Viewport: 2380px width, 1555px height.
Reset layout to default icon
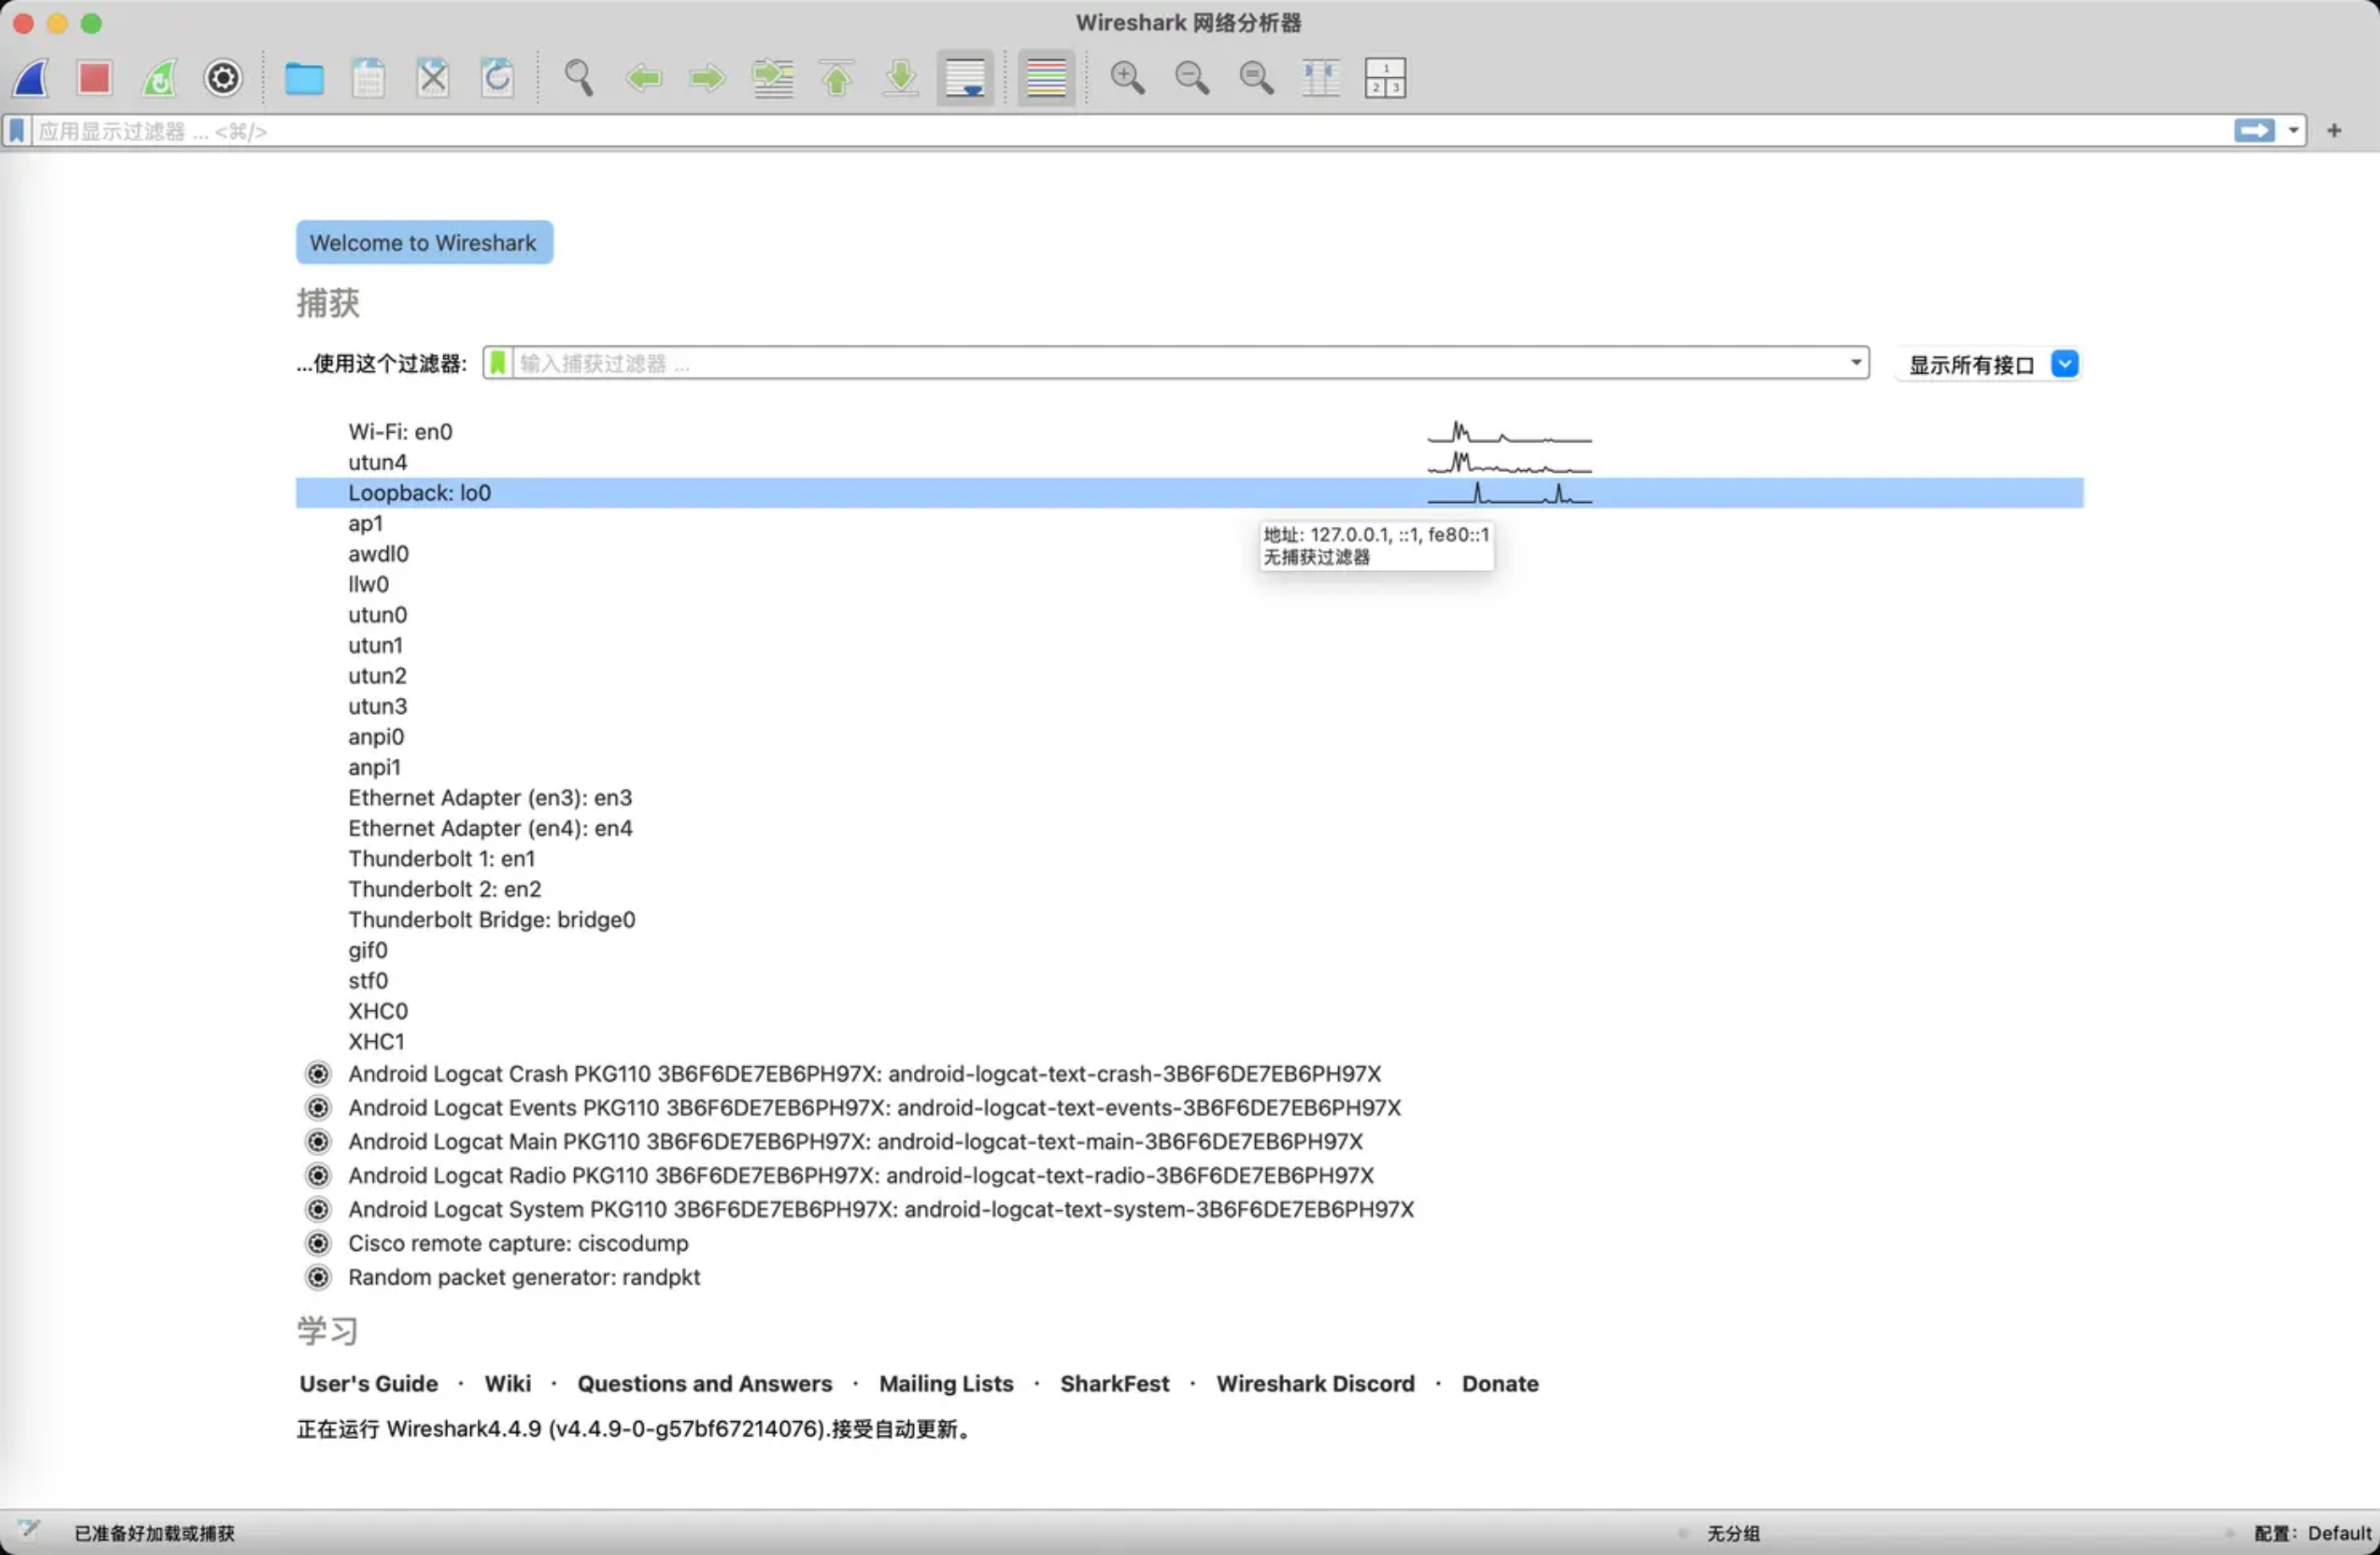[x=1385, y=78]
